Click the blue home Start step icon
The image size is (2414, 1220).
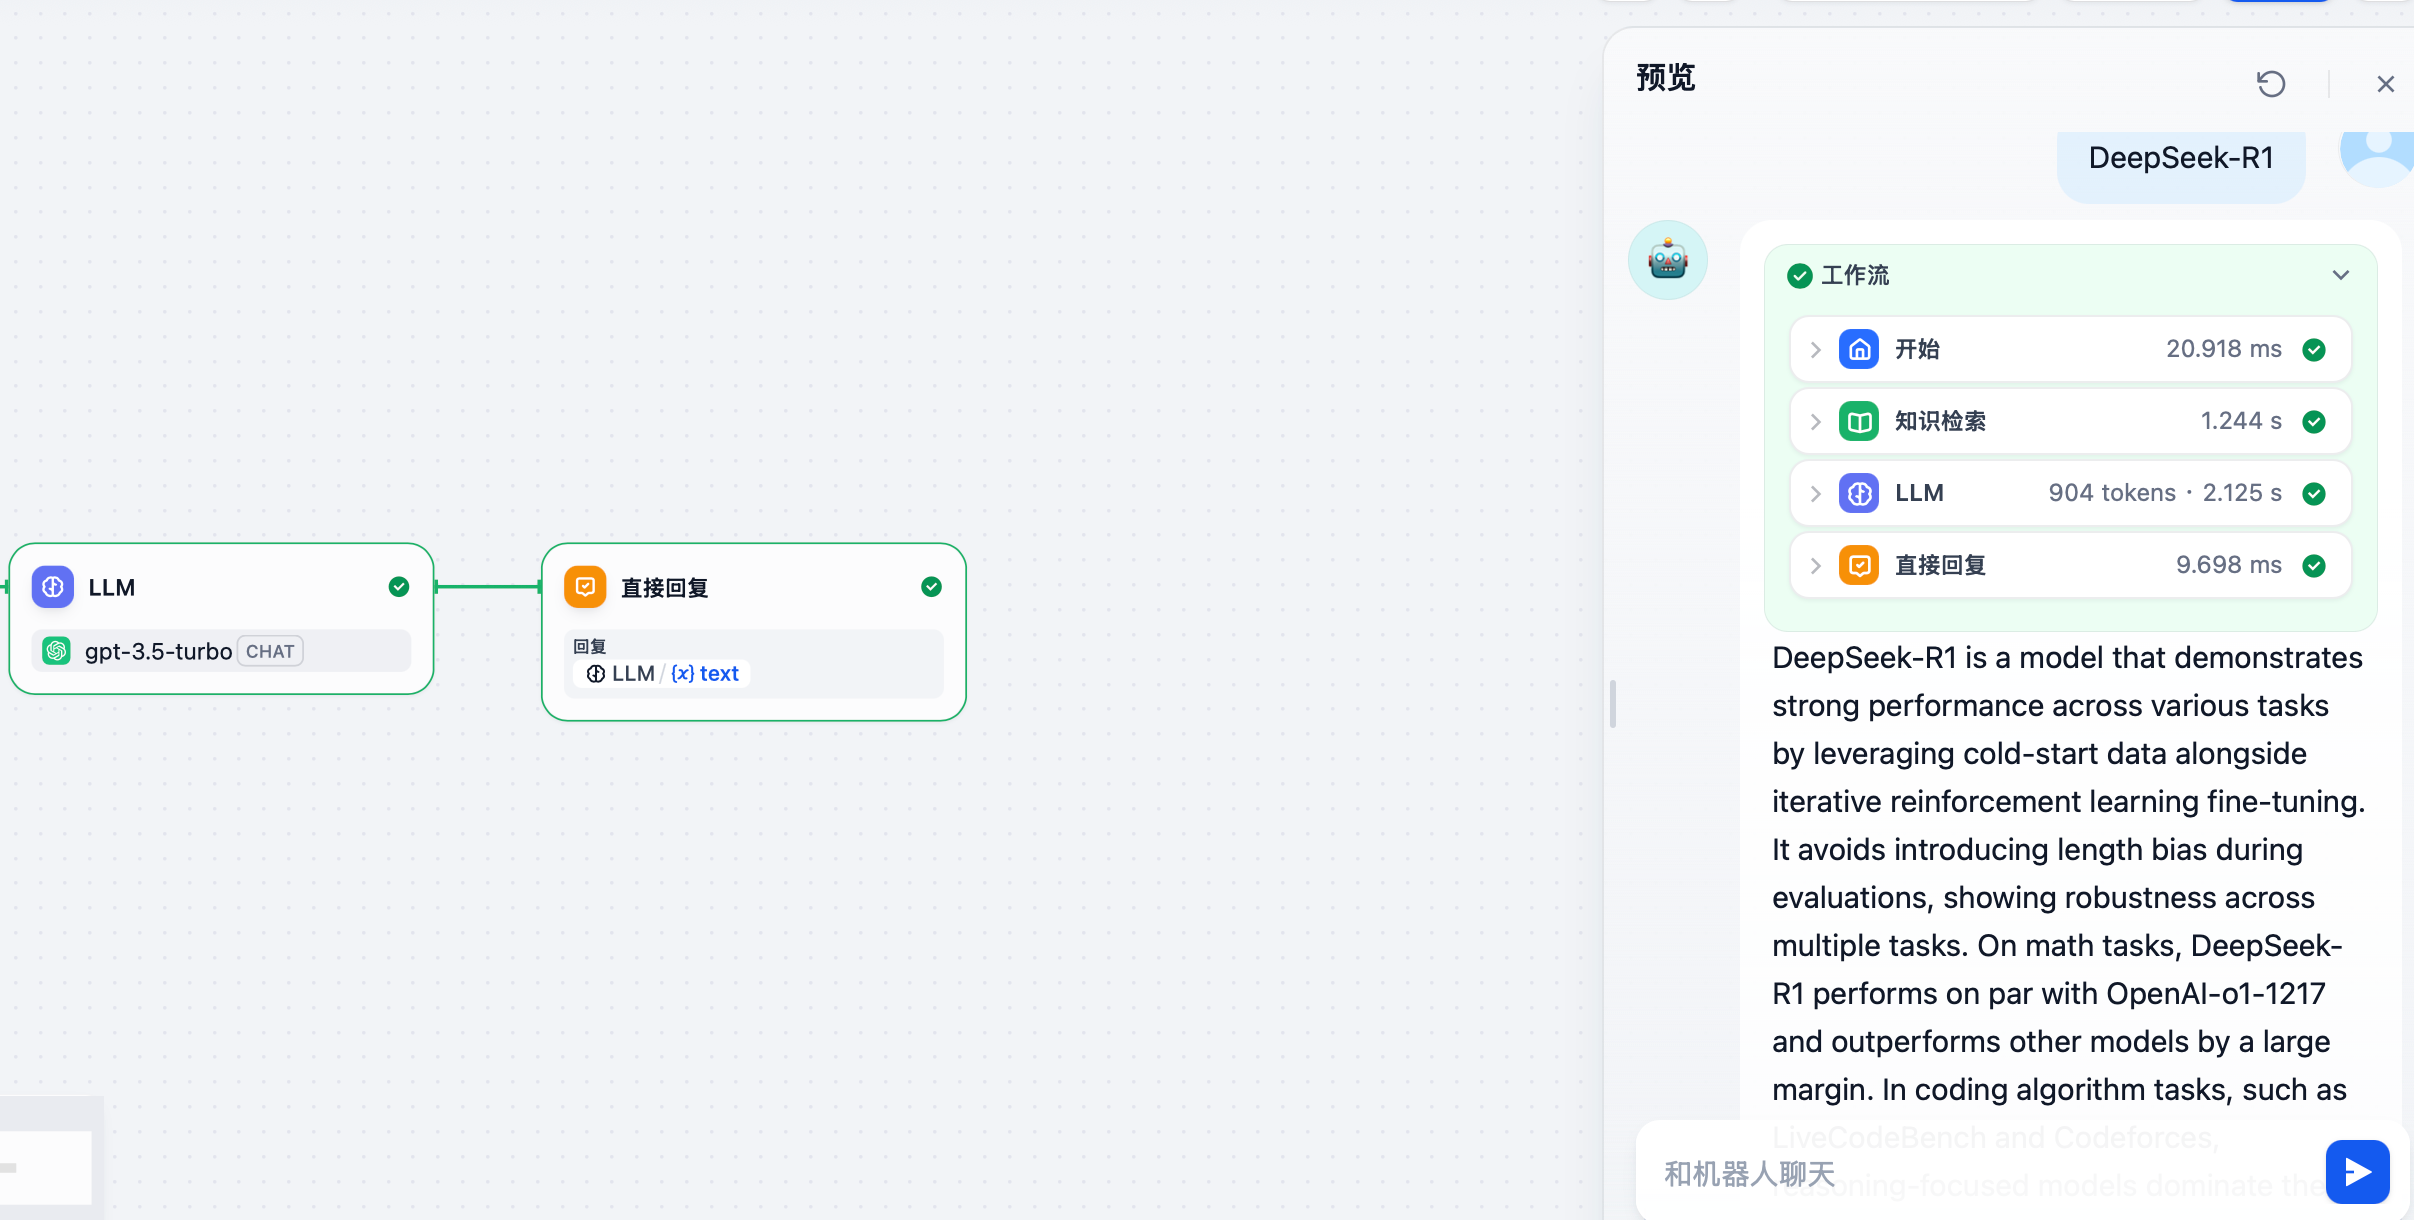pyautogui.click(x=1858, y=349)
